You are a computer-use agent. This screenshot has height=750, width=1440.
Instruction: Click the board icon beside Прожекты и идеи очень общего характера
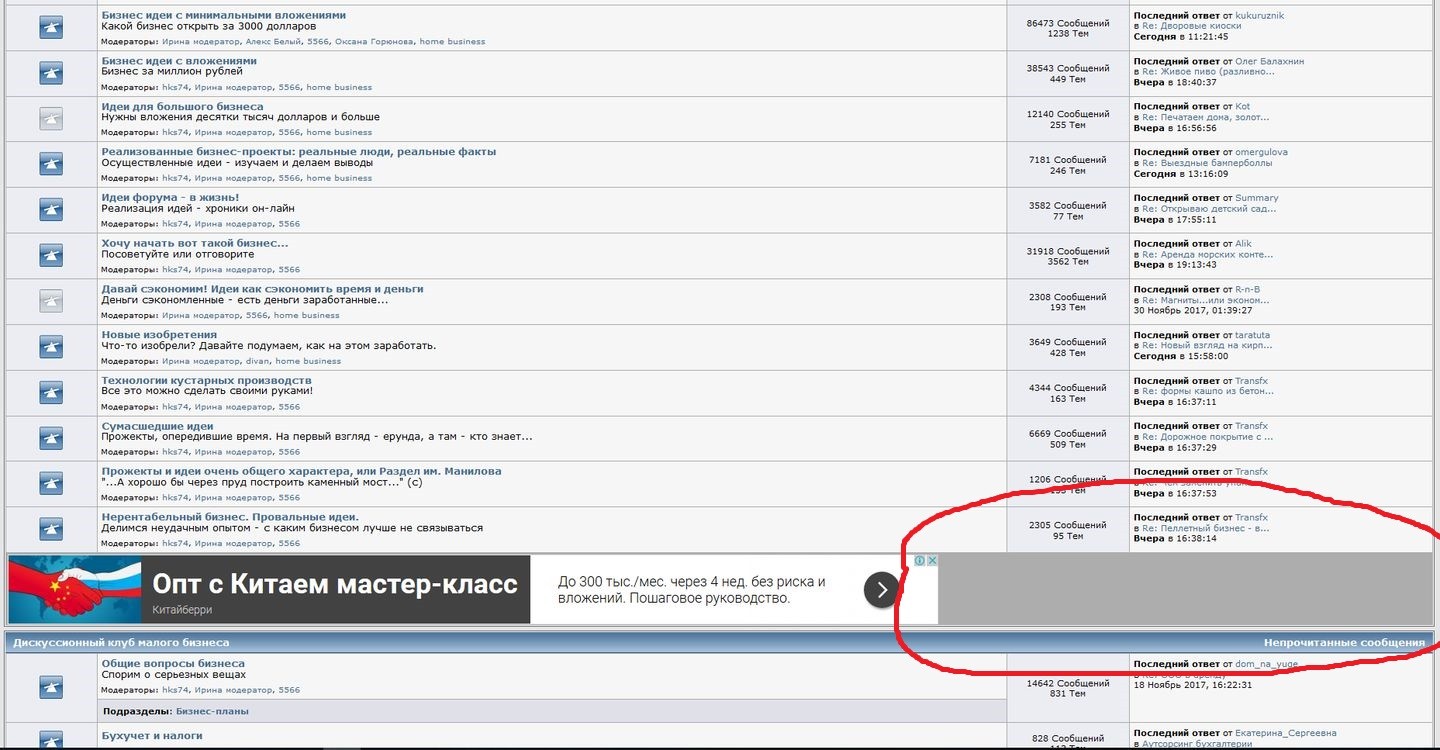click(51, 484)
